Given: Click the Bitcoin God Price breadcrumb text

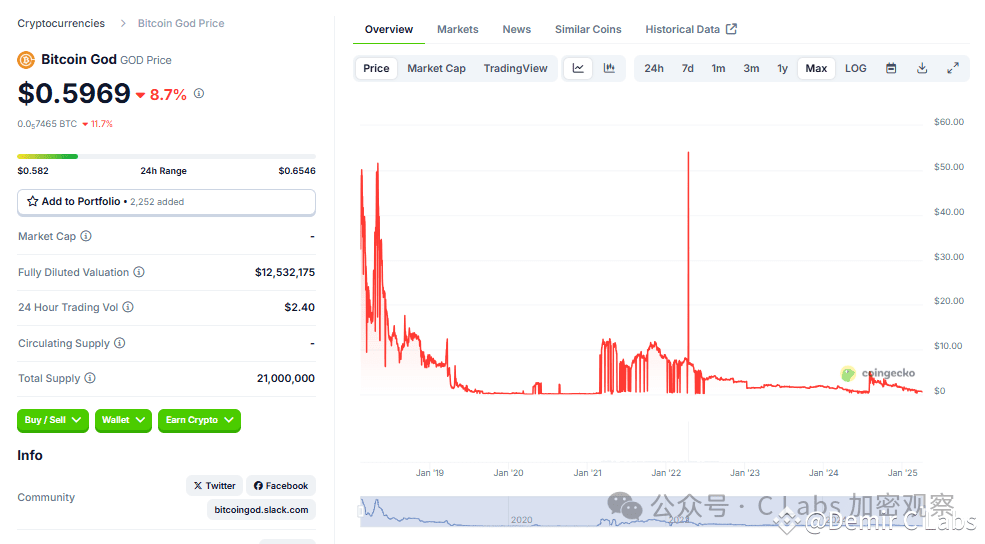Looking at the screenshot, I should coord(181,23).
